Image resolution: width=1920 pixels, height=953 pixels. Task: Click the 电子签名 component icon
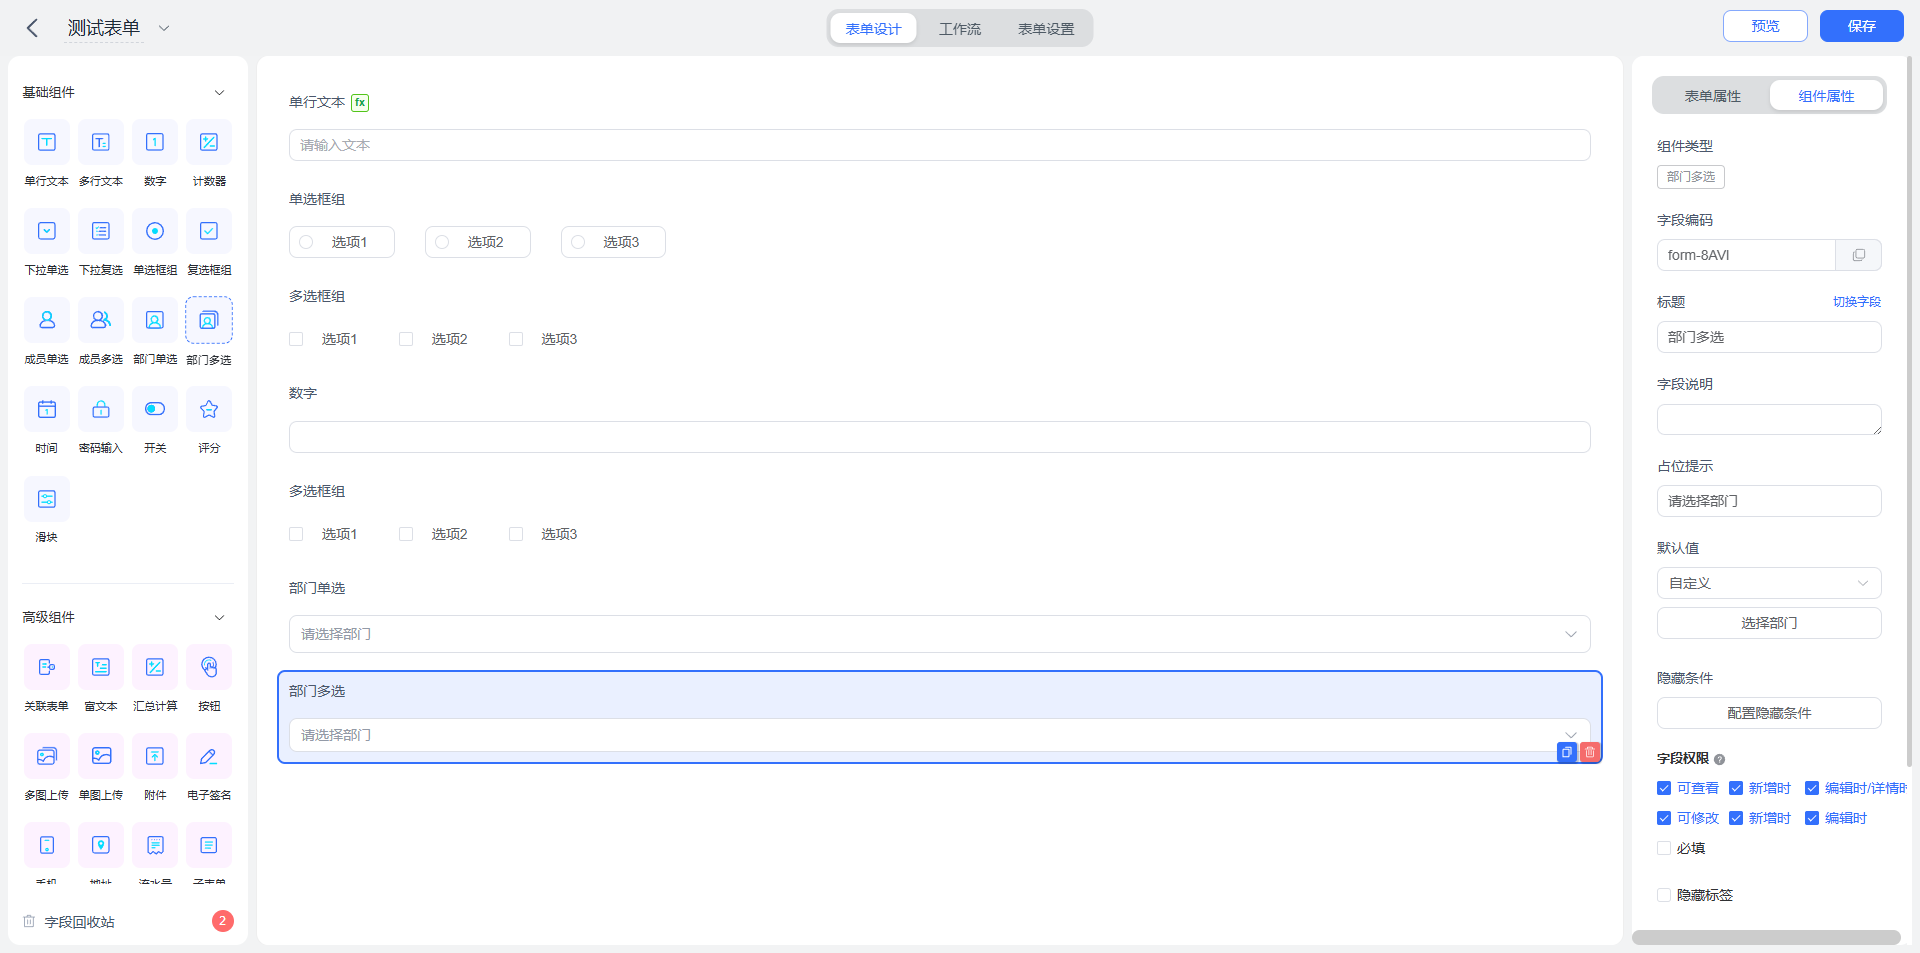[208, 756]
